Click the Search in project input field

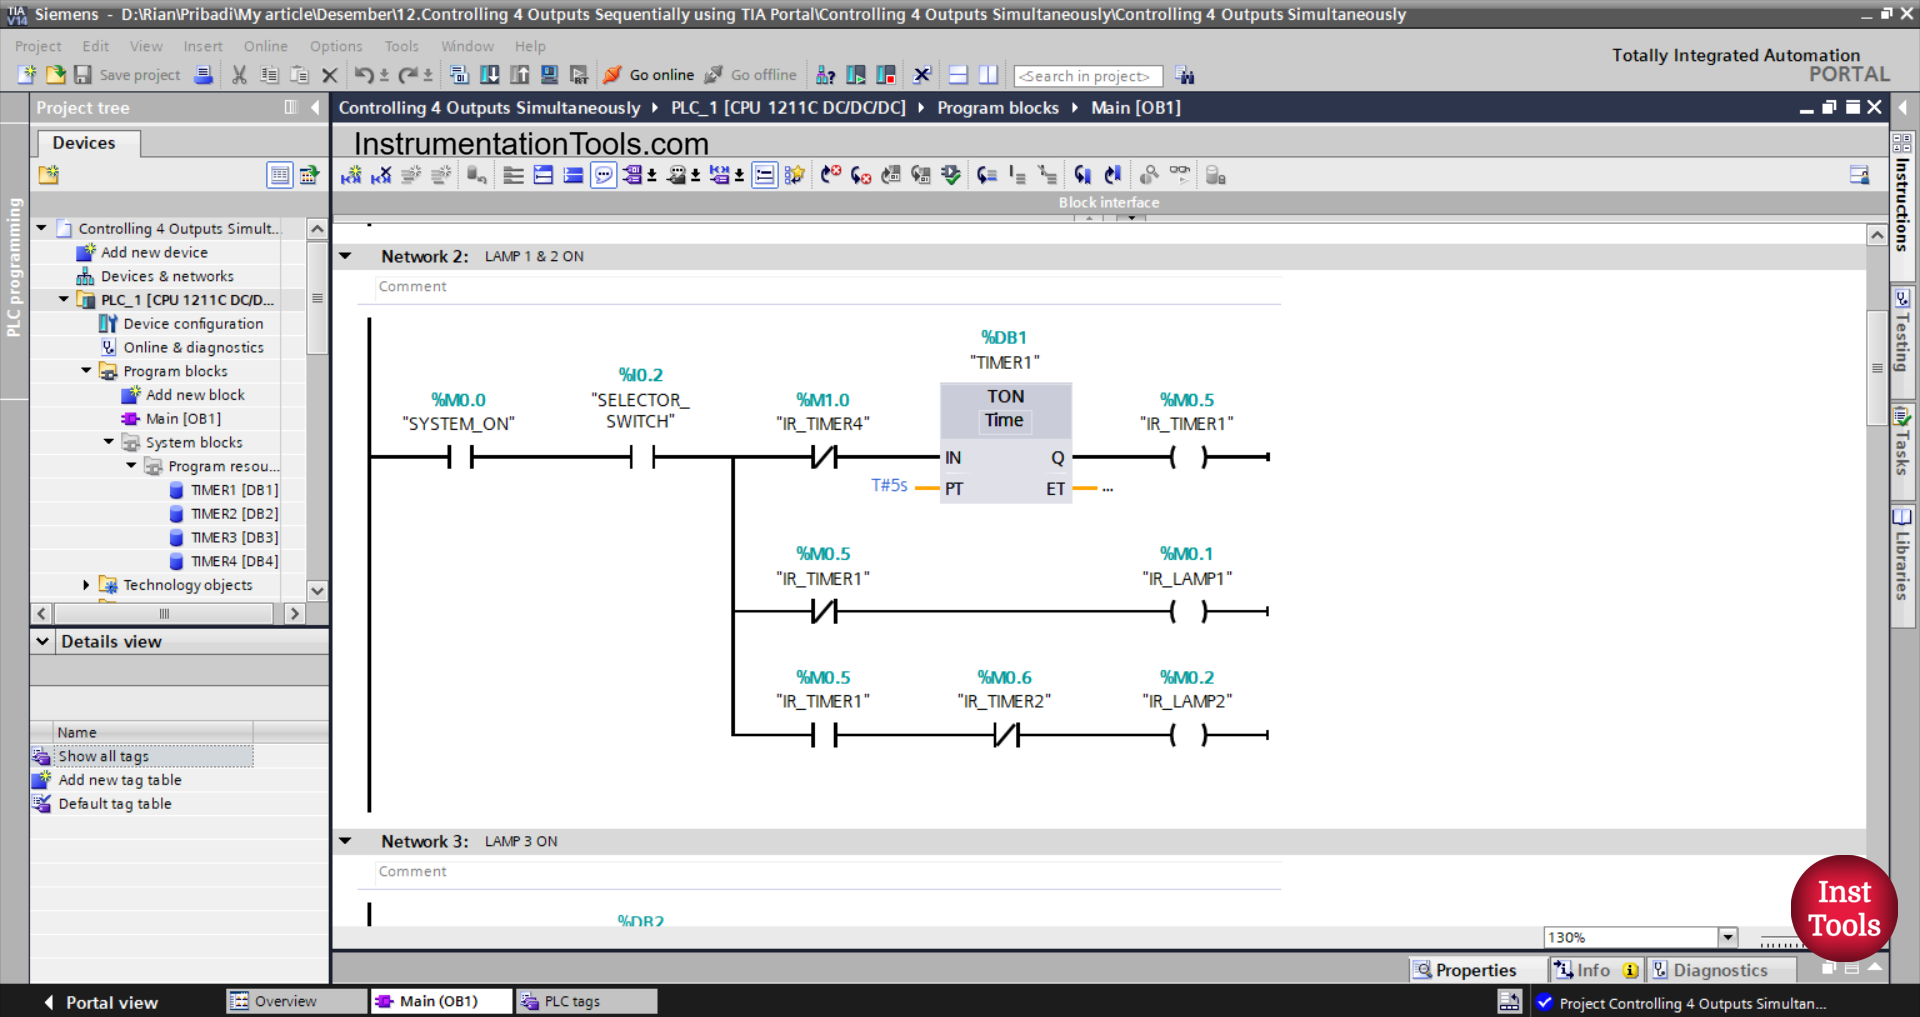[1087, 75]
